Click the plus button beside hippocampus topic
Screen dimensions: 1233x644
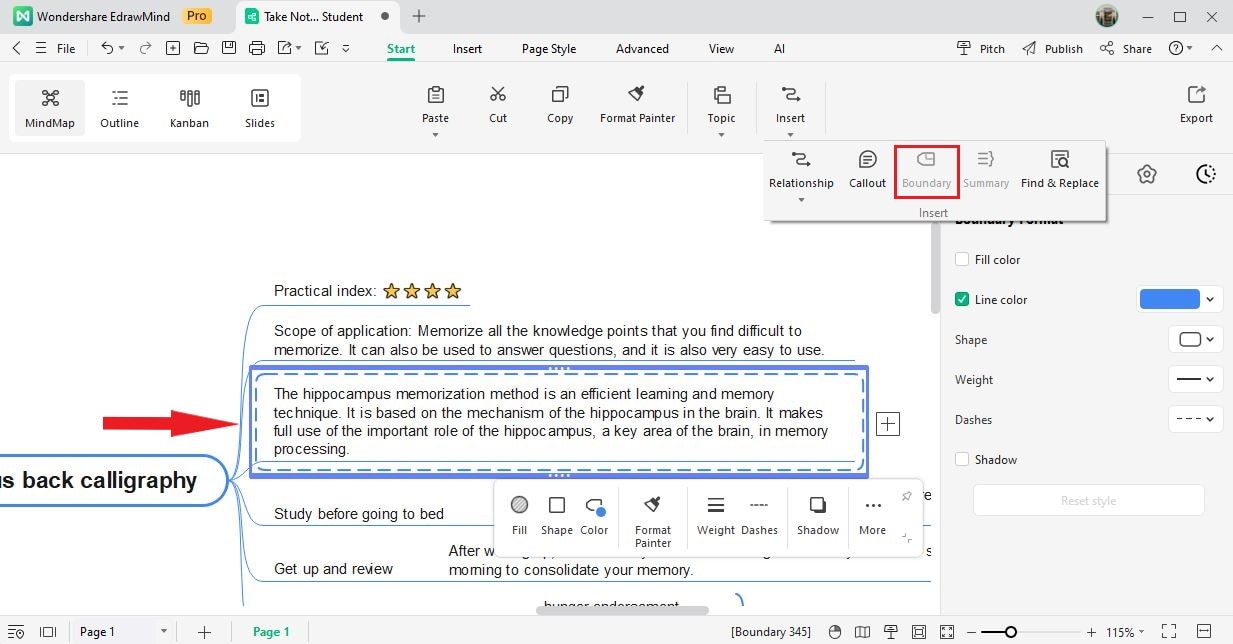click(x=887, y=424)
